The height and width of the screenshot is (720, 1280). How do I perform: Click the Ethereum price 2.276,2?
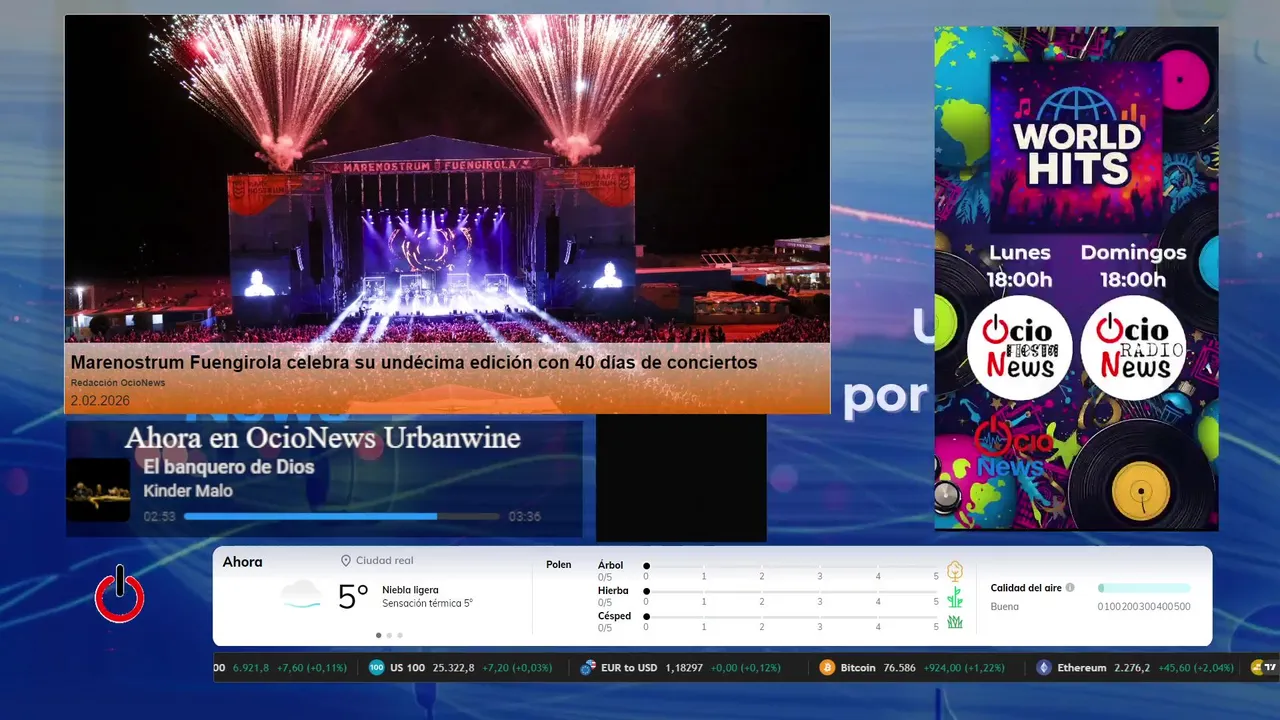click(x=1132, y=668)
